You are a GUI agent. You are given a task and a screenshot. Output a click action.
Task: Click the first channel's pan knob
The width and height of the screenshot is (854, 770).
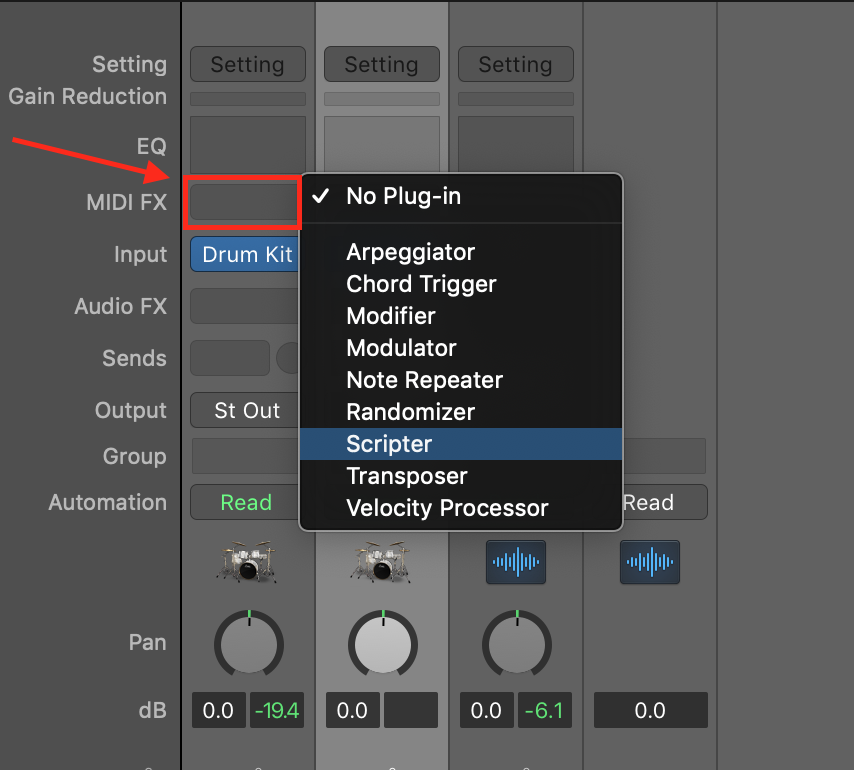coord(249,644)
